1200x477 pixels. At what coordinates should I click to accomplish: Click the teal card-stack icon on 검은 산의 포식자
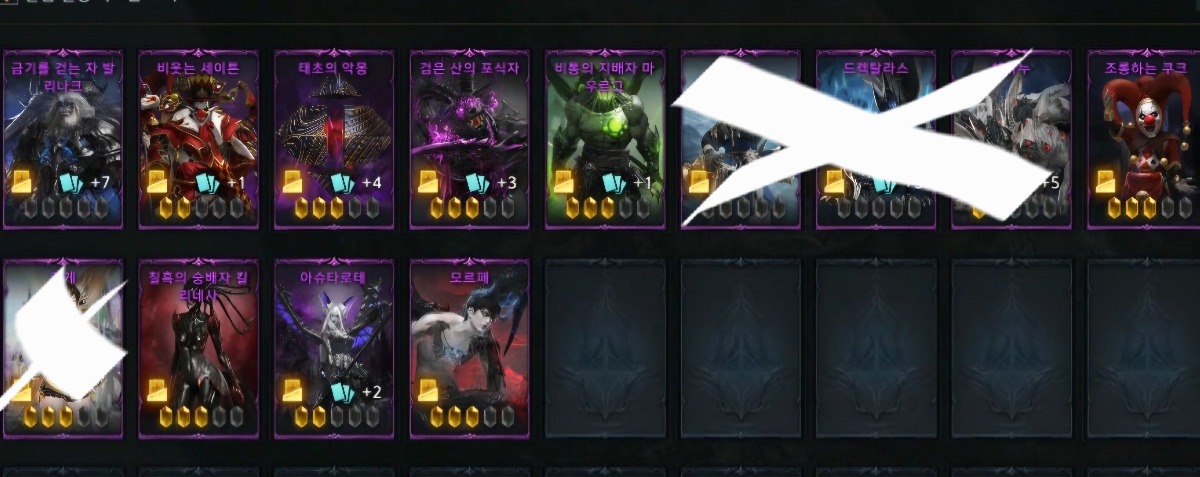click(x=474, y=182)
